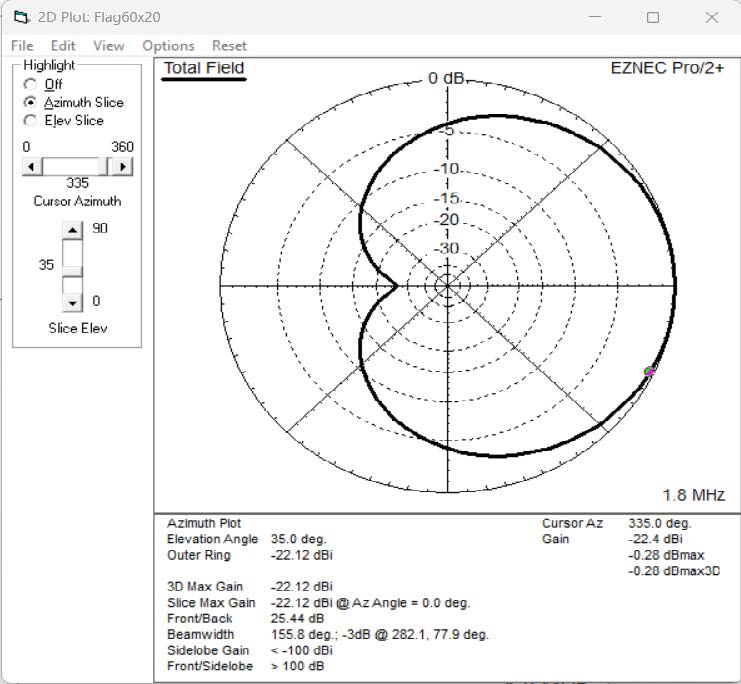This screenshot has width=741, height=684.
Task: Click the Cursor Azimuth slider thumb
Action: [107, 166]
